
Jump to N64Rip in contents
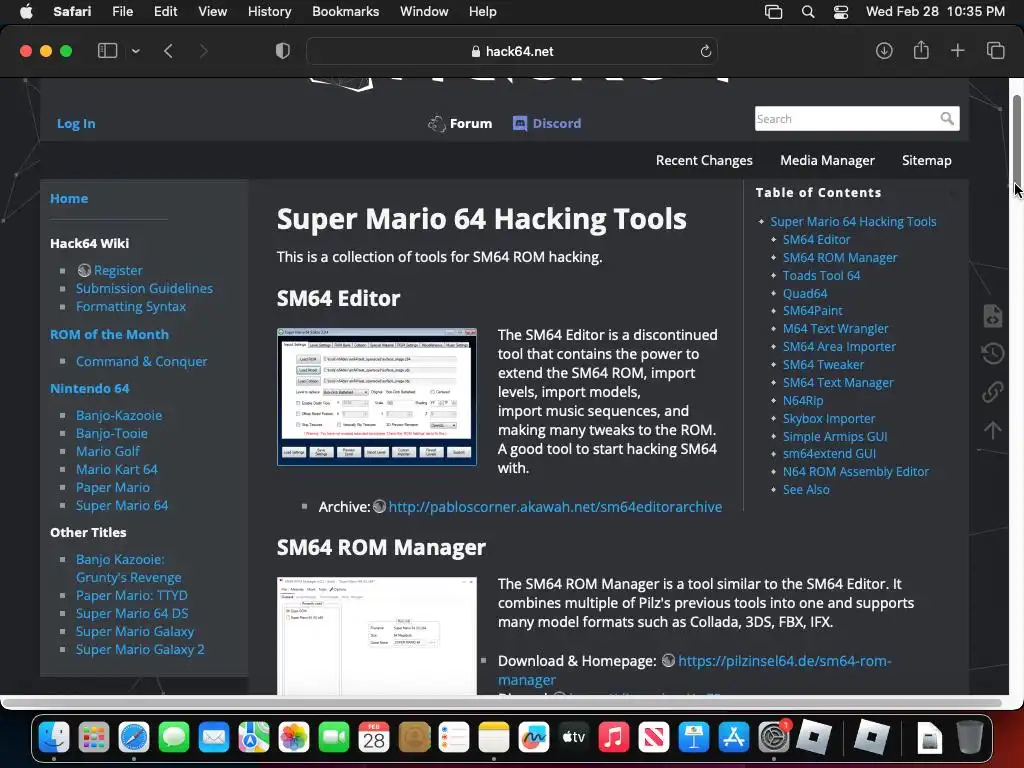pos(803,400)
